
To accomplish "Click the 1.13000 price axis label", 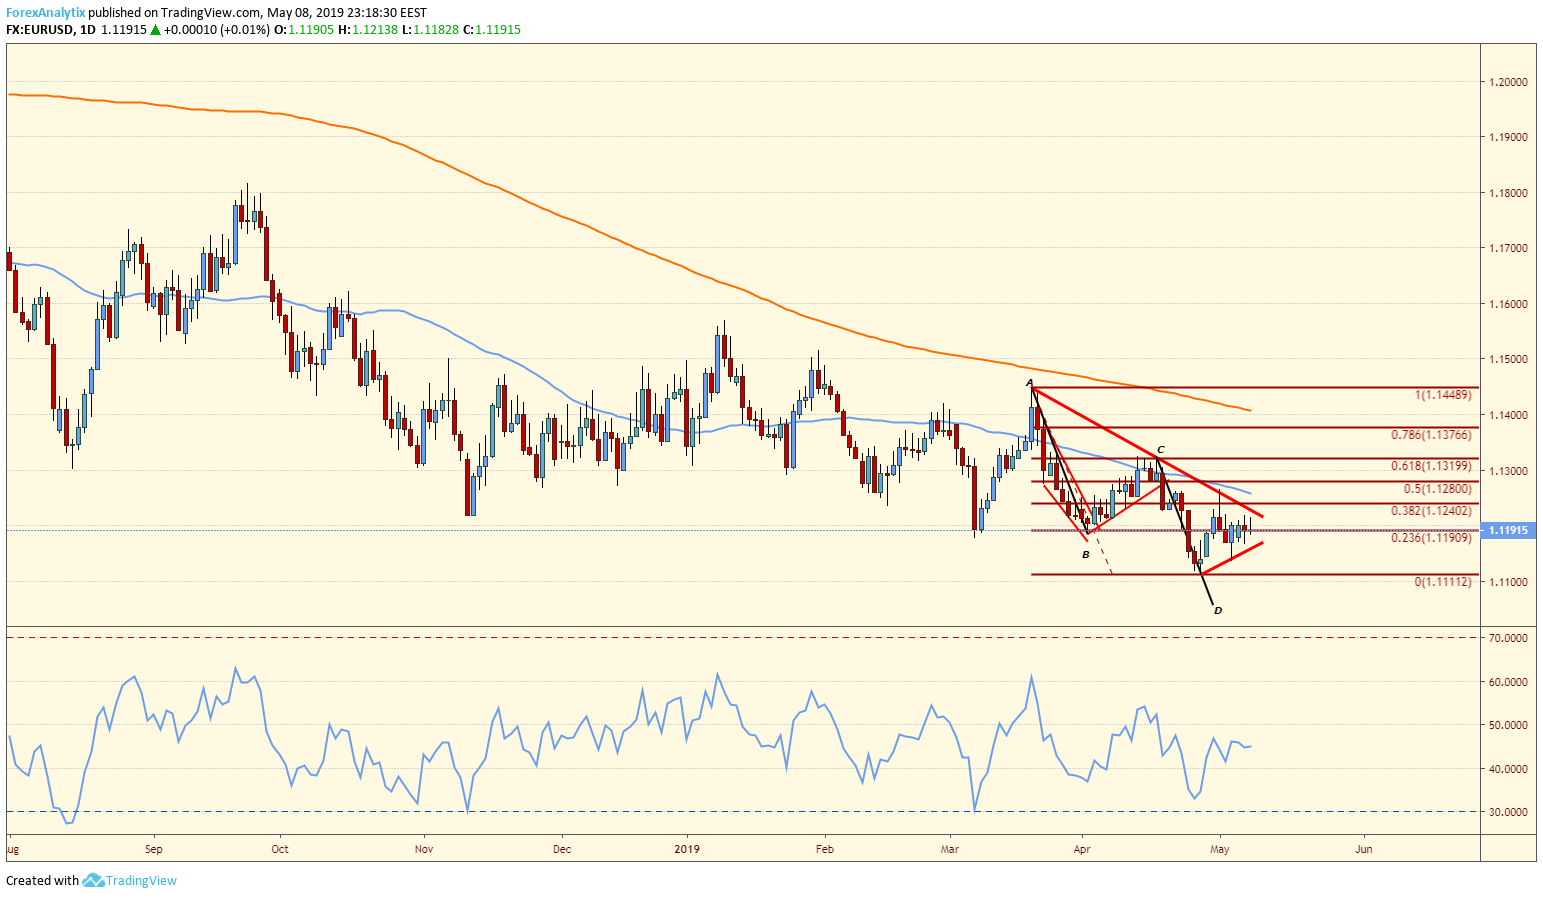I will coord(1508,471).
